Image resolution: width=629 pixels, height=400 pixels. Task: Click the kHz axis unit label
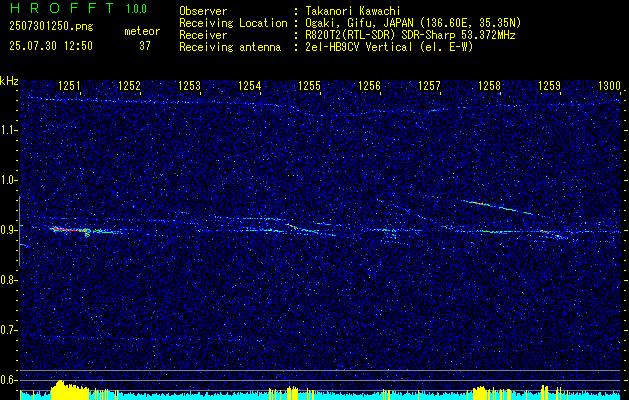point(9,81)
